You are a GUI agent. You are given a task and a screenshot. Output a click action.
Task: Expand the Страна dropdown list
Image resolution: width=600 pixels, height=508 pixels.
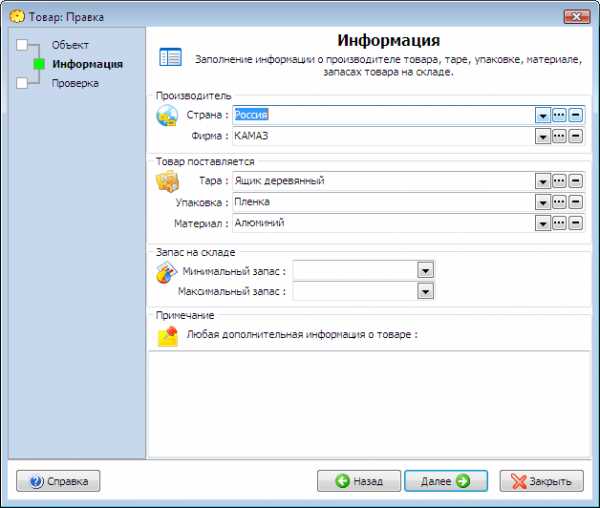tap(543, 115)
